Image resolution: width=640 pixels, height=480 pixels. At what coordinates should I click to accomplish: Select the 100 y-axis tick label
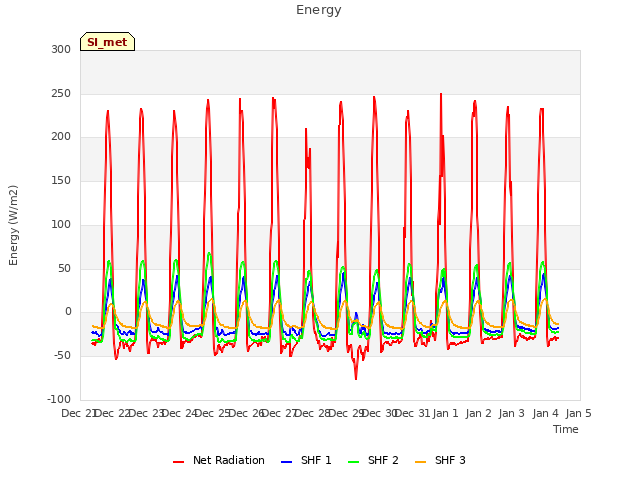click(61, 224)
